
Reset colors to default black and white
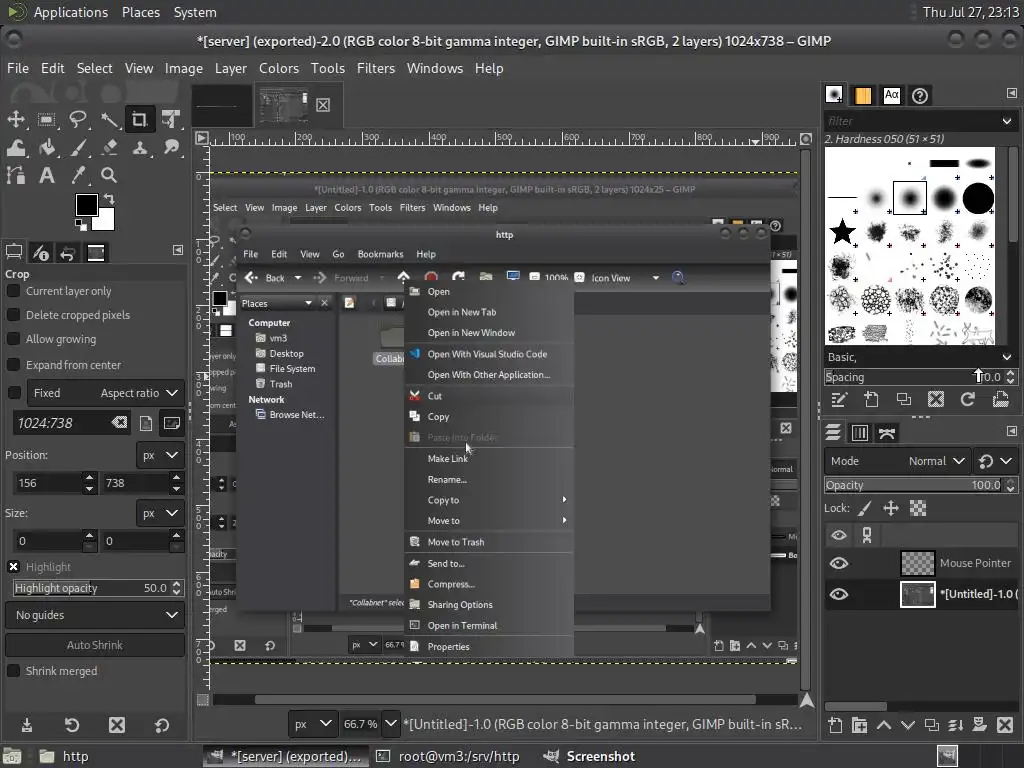[x=80, y=225]
